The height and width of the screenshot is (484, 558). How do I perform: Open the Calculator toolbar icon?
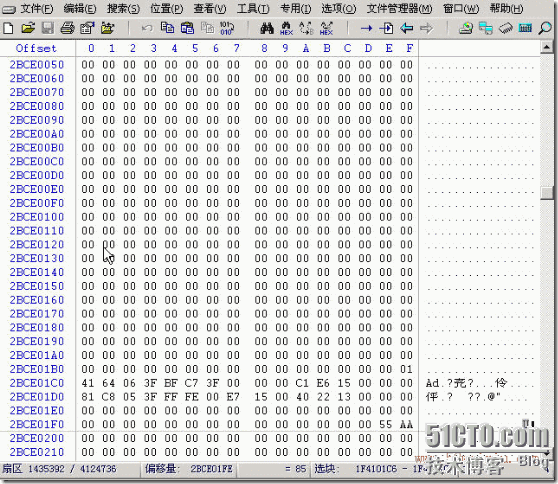(525, 28)
